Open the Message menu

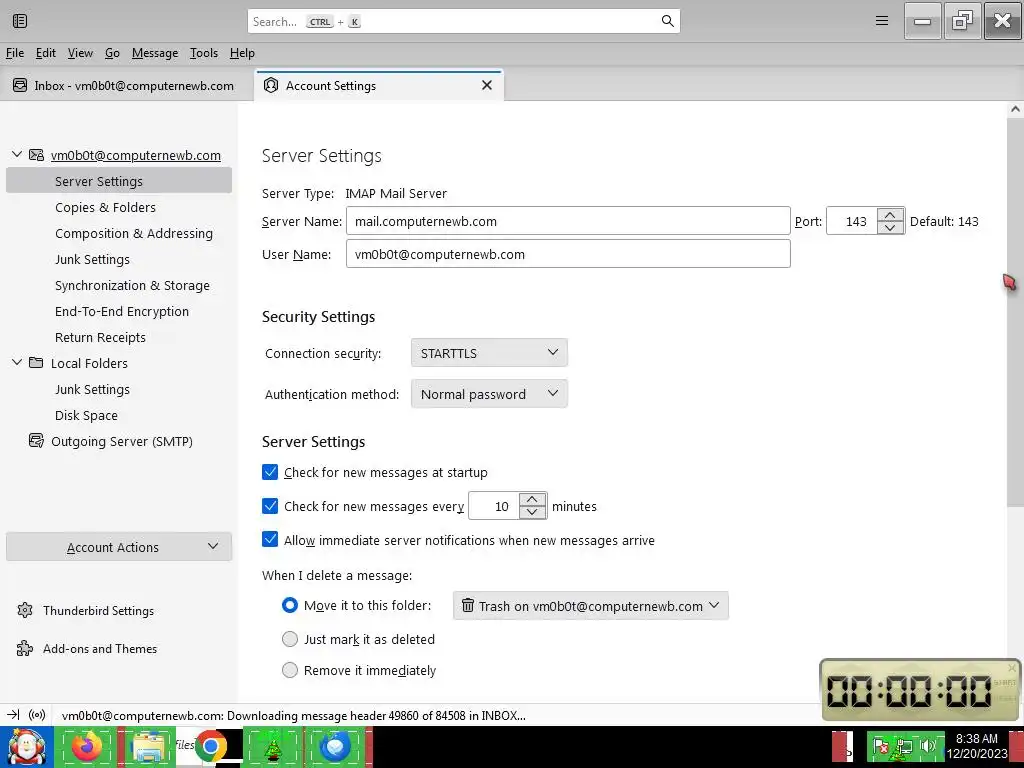tap(155, 53)
